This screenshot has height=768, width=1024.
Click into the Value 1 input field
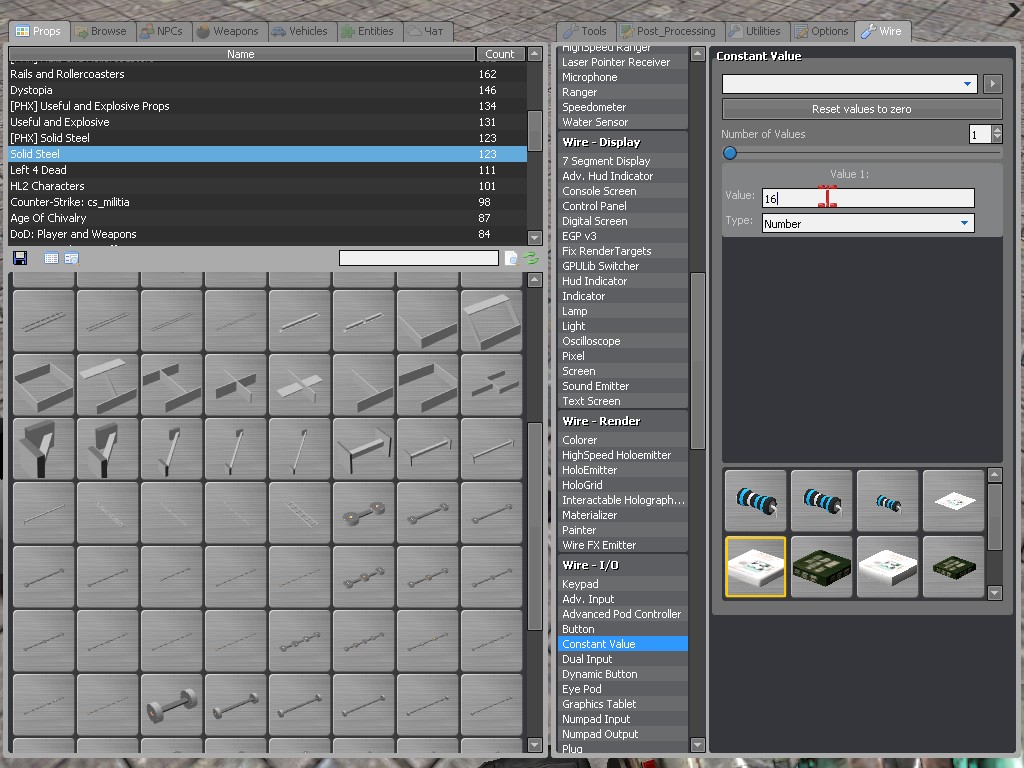tap(867, 198)
